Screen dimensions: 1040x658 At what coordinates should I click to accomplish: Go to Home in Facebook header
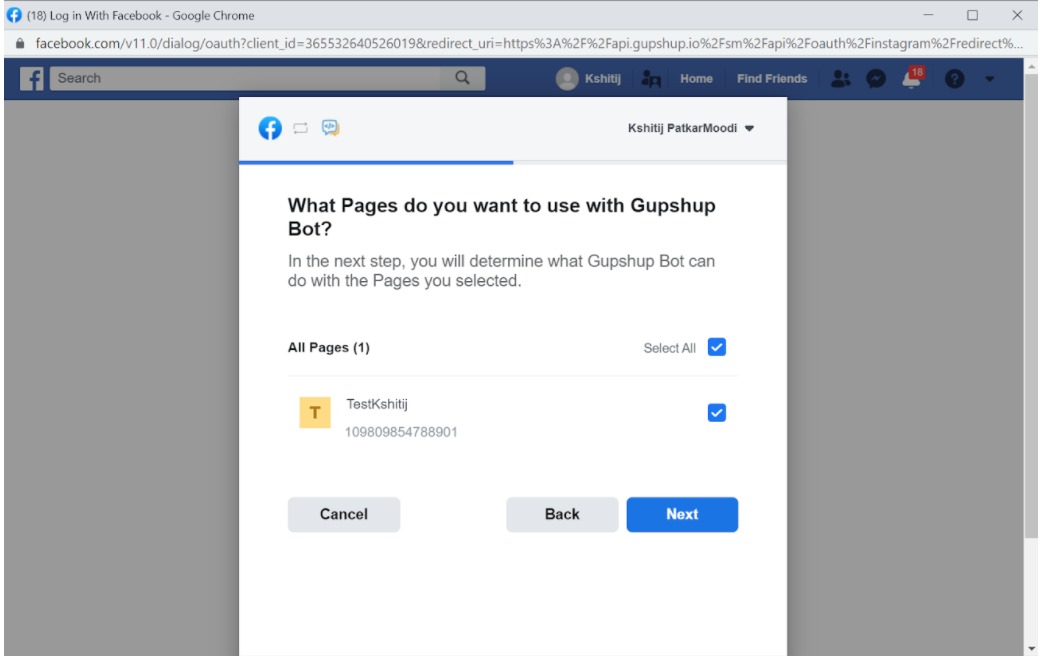coord(696,78)
